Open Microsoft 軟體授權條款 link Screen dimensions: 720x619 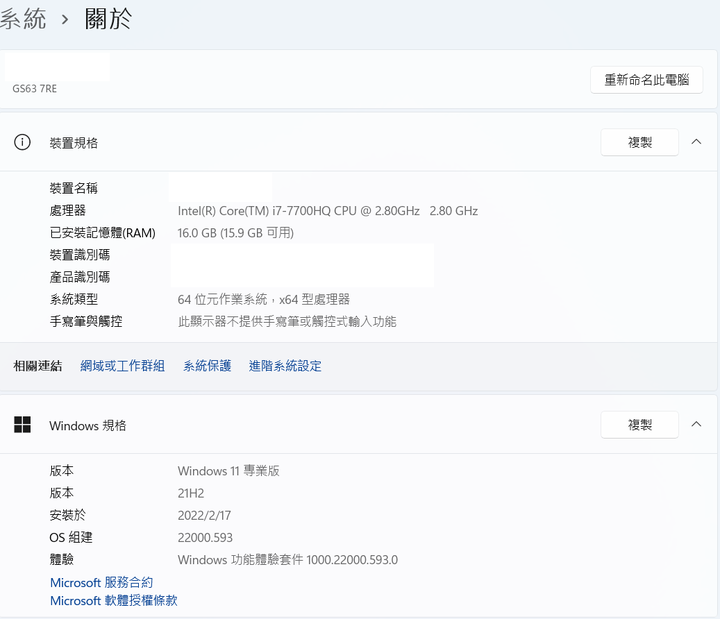tap(113, 601)
